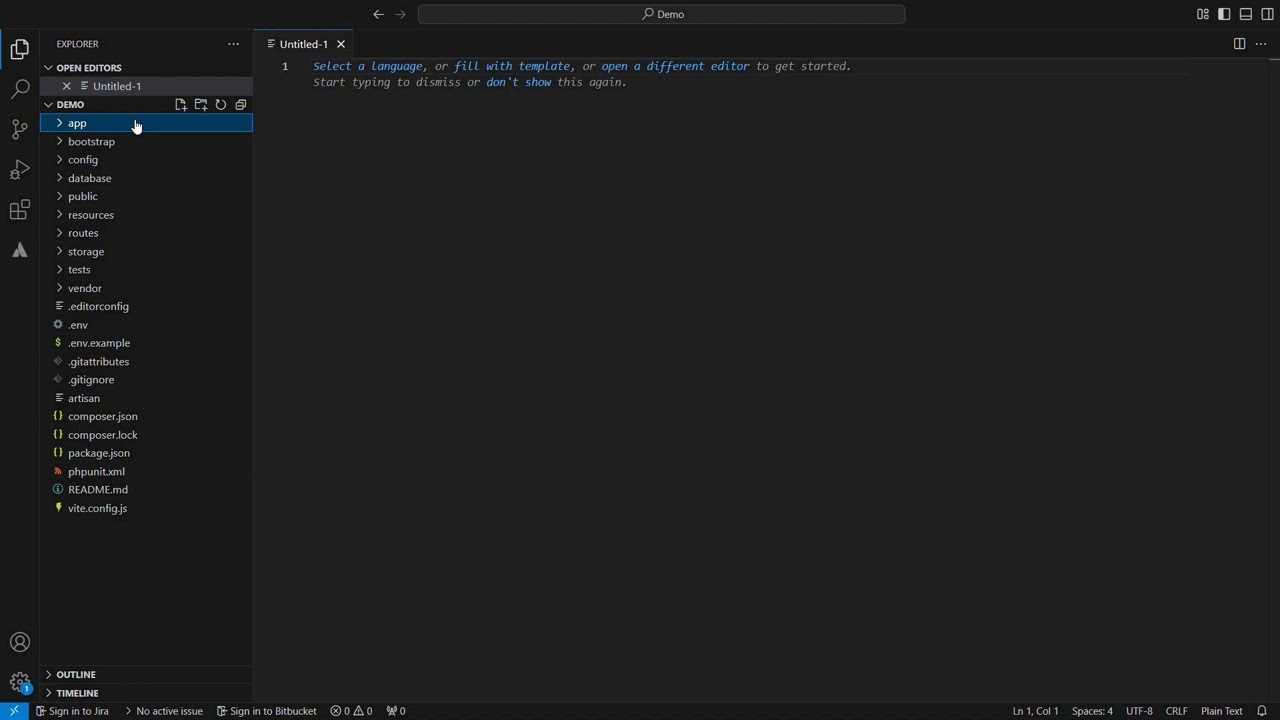Screen dimensions: 1280x720
Task: Open the artisan file
Action: click(x=146, y=398)
